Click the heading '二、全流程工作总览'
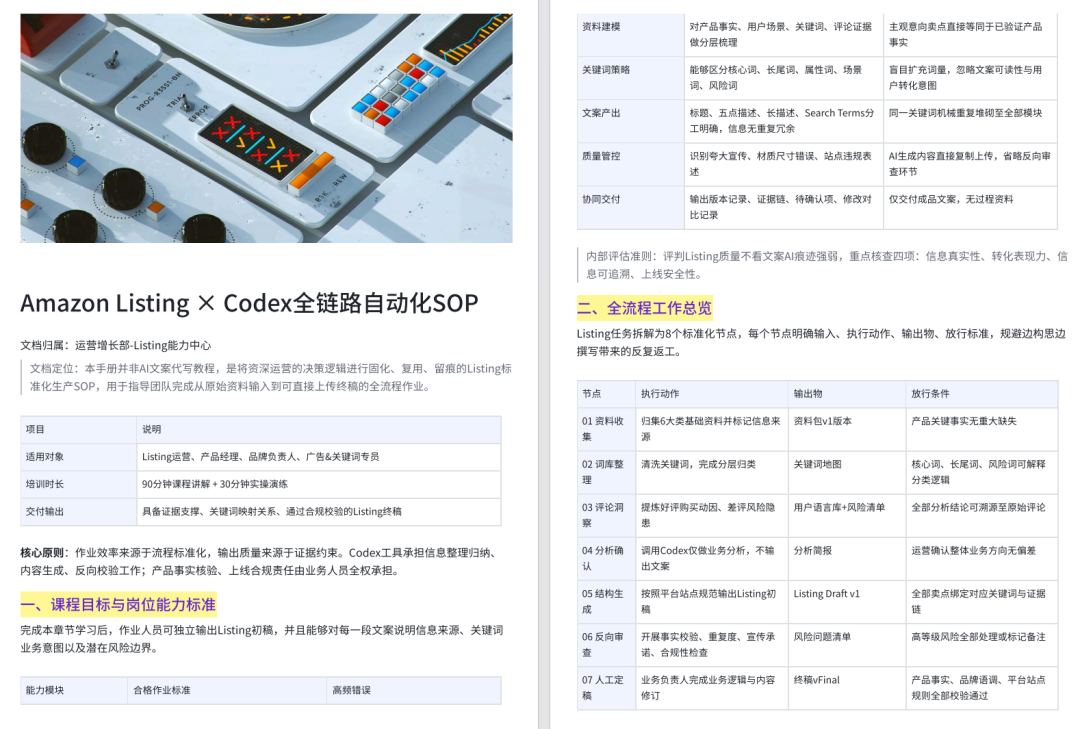 [645, 308]
